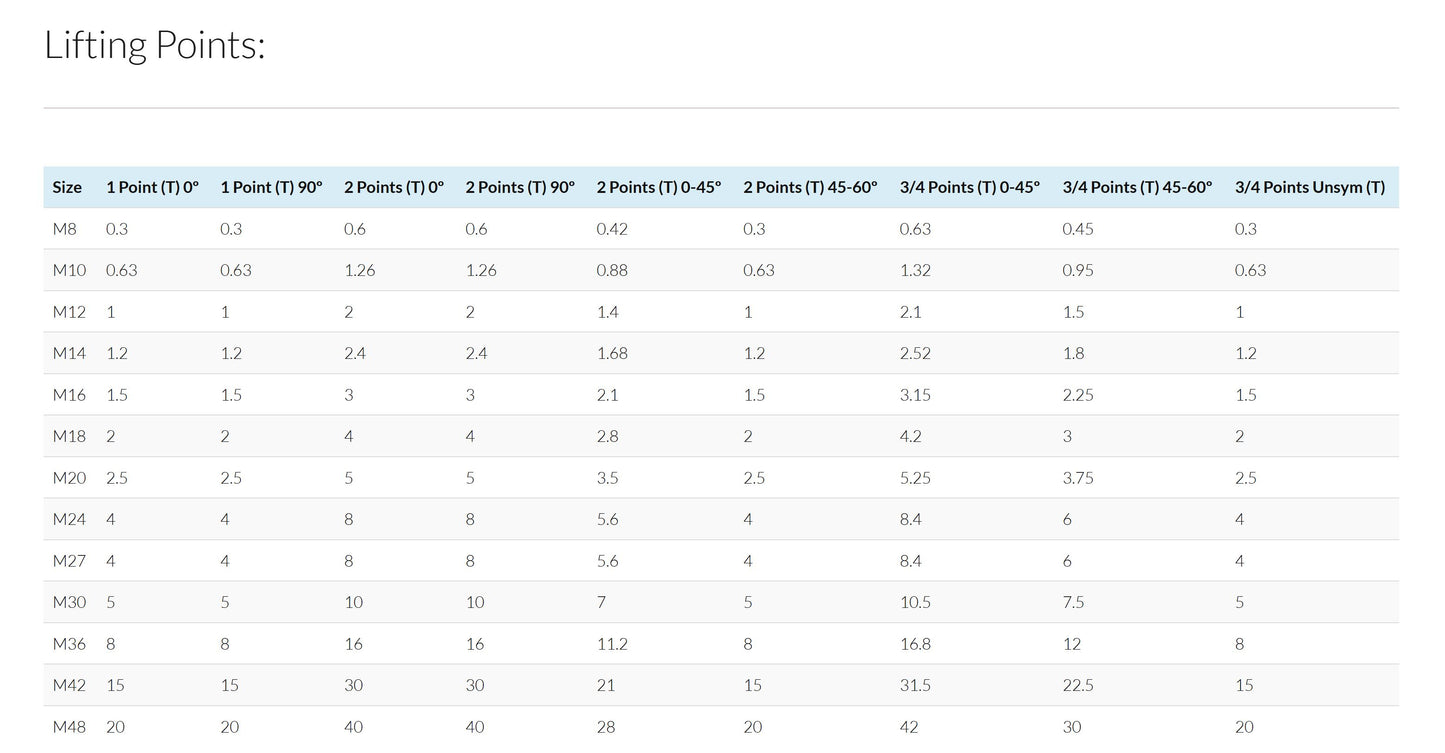Select the 0.88 value in the M10 row

coord(612,270)
